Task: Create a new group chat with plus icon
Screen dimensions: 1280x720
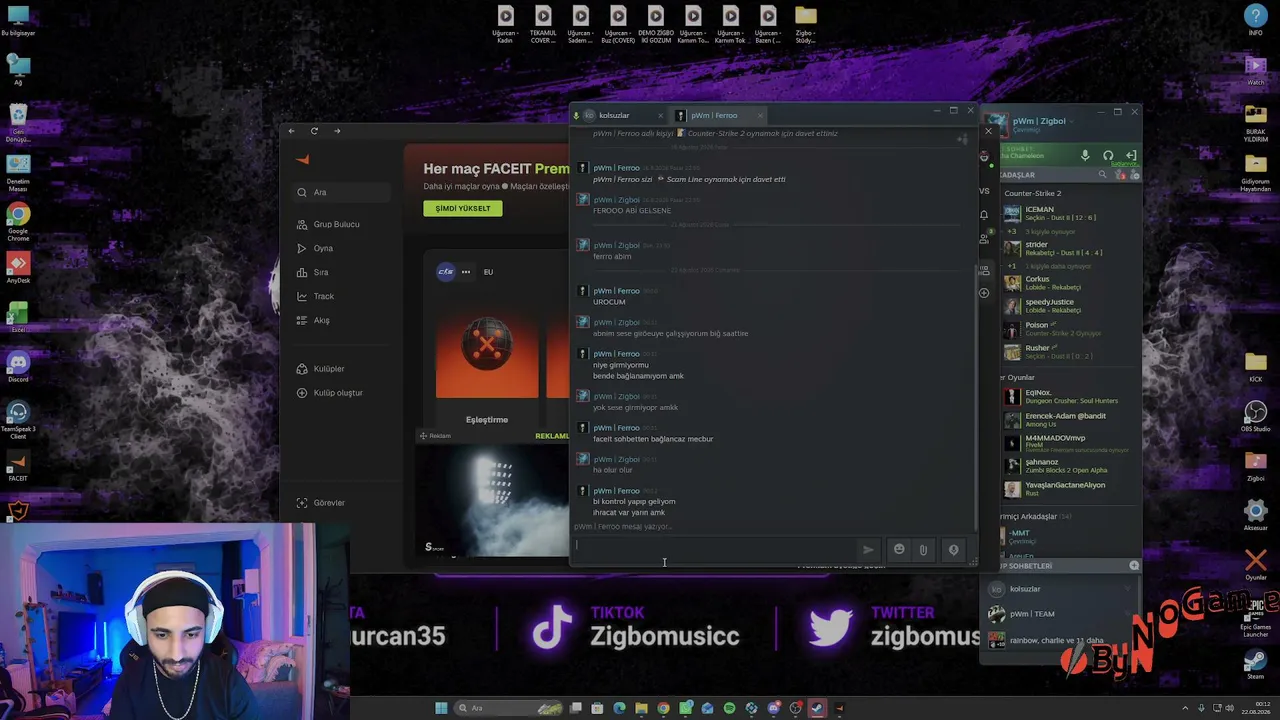Action: [1134, 566]
